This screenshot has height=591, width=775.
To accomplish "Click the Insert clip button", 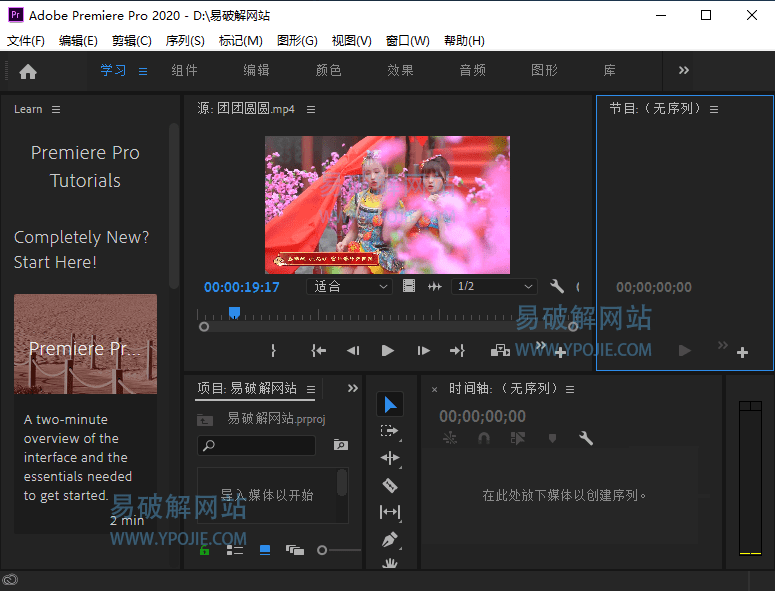I will click(x=500, y=351).
